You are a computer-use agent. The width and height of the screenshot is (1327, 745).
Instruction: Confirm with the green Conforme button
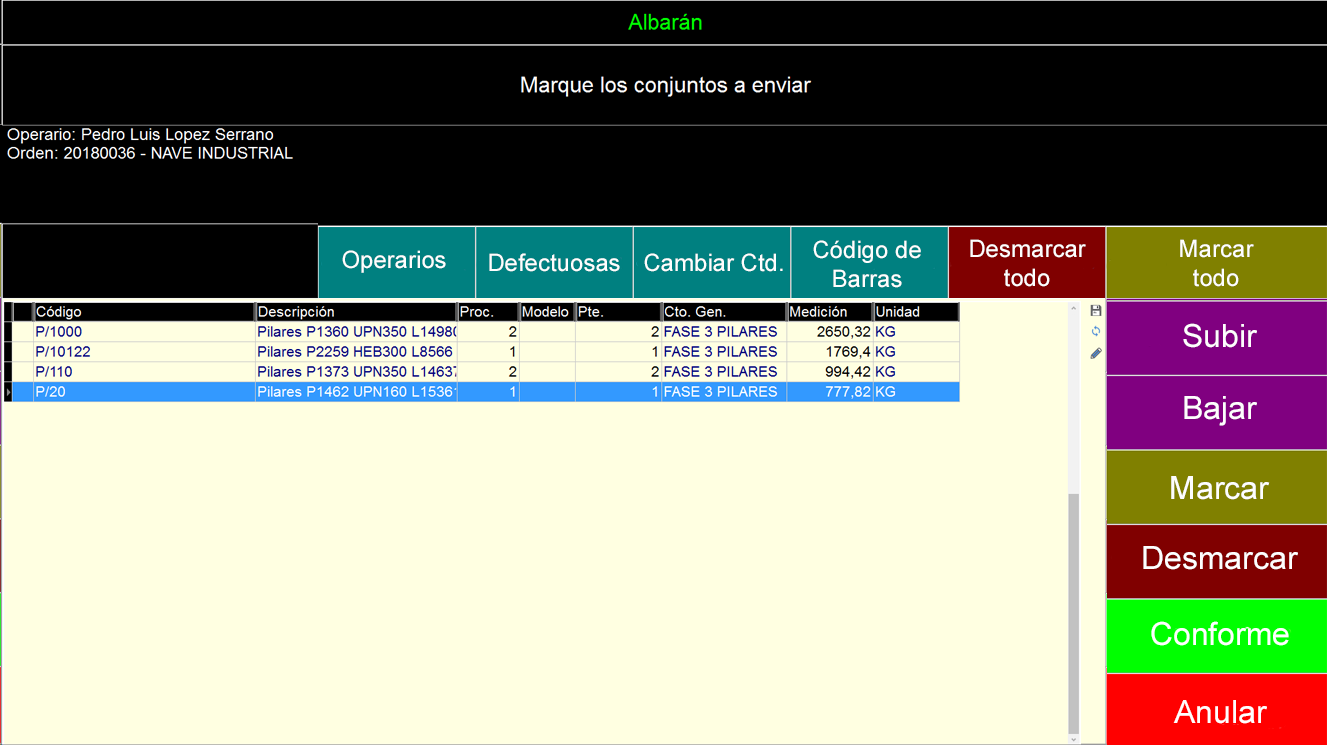click(1217, 635)
